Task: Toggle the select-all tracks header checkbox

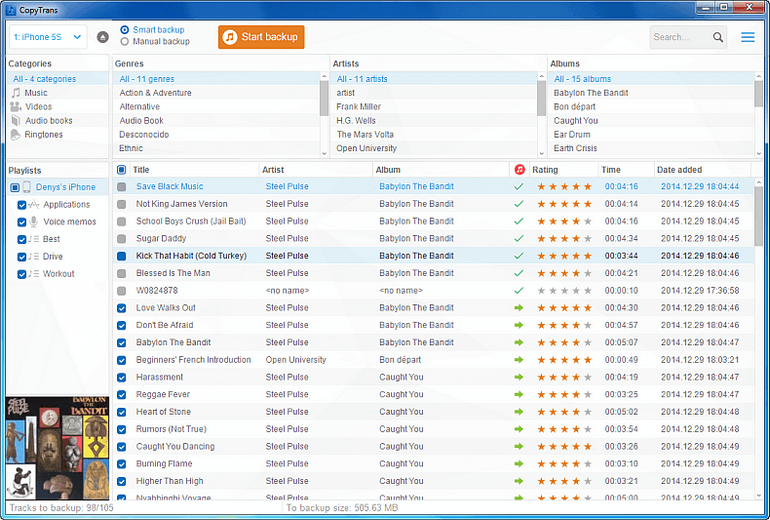Action: pos(121,170)
